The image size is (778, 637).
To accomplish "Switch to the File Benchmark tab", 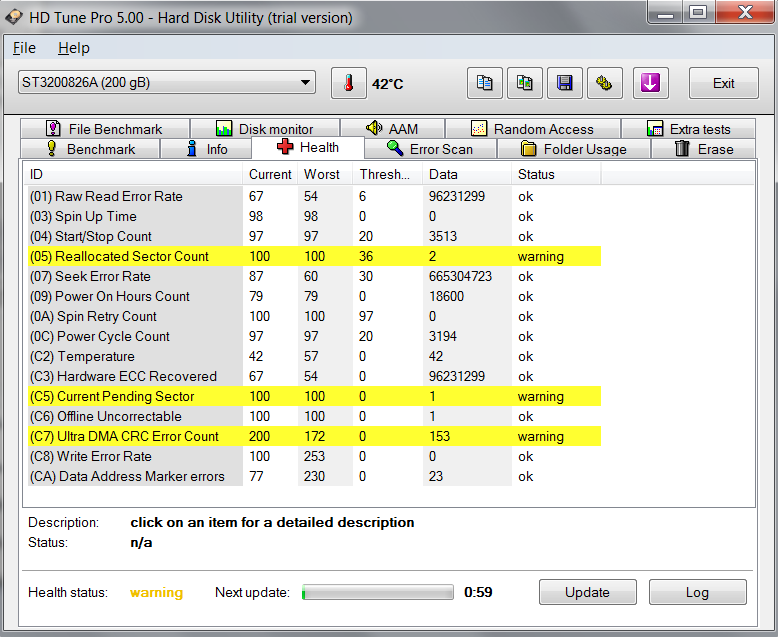I will [105, 129].
